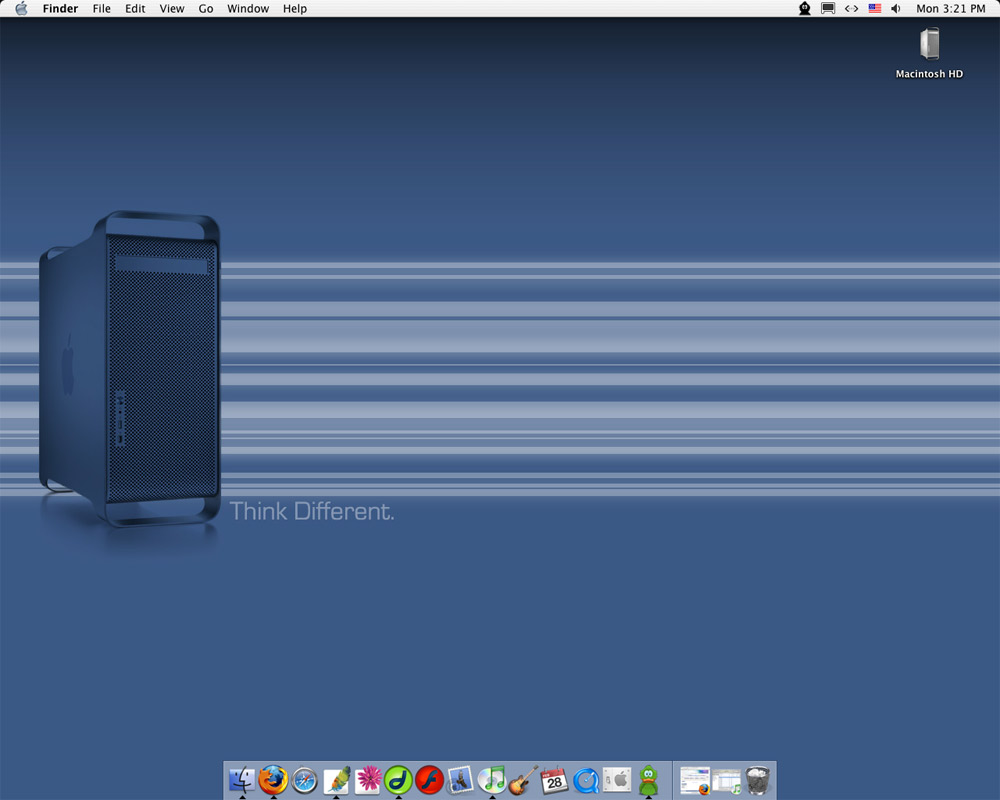This screenshot has height=800, width=1000.
Task: Open the Edit menu
Action: click(135, 8)
